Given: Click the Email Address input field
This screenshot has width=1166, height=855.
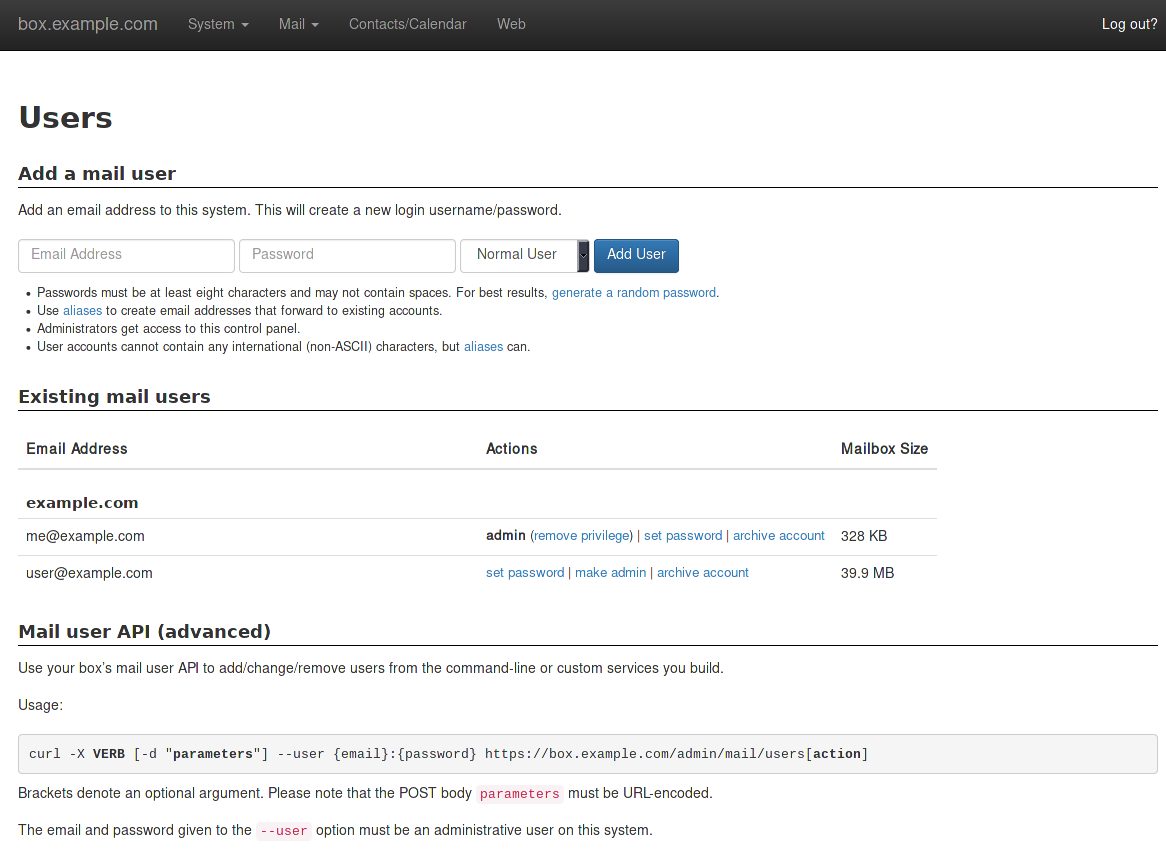Looking at the screenshot, I should [126, 255].
